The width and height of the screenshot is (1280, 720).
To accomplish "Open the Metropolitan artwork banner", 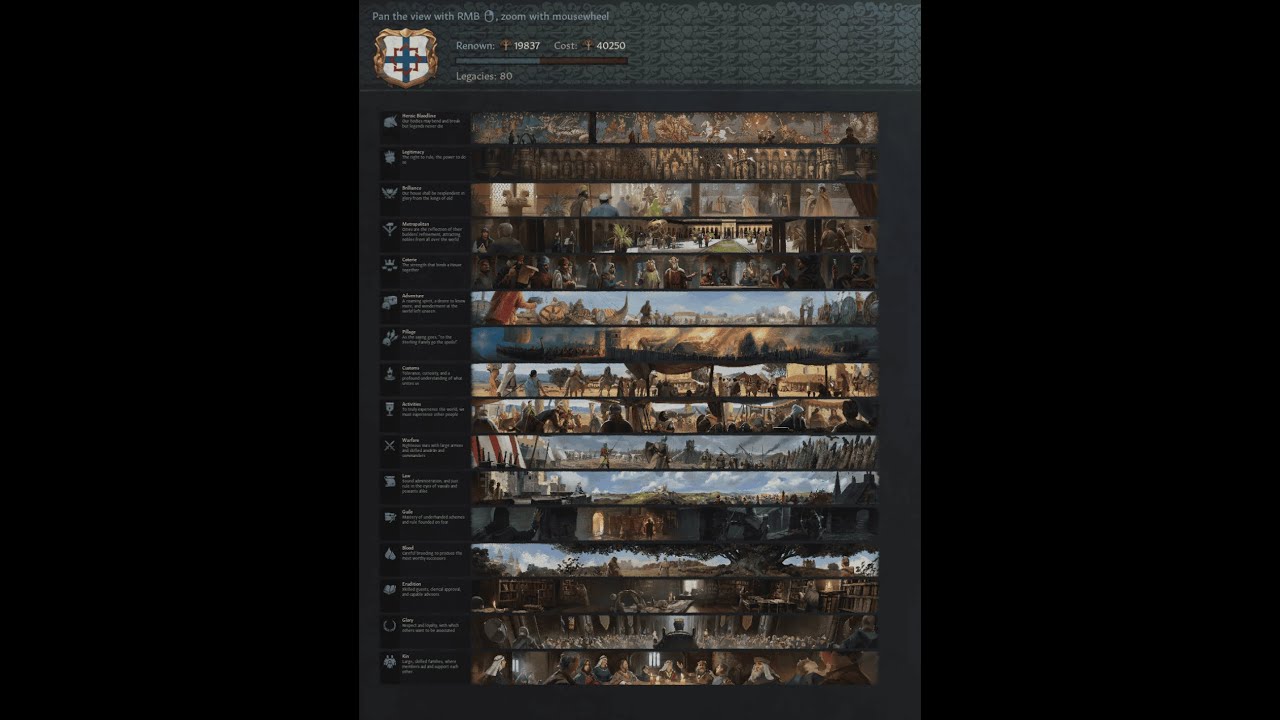I will pos(675,235).
